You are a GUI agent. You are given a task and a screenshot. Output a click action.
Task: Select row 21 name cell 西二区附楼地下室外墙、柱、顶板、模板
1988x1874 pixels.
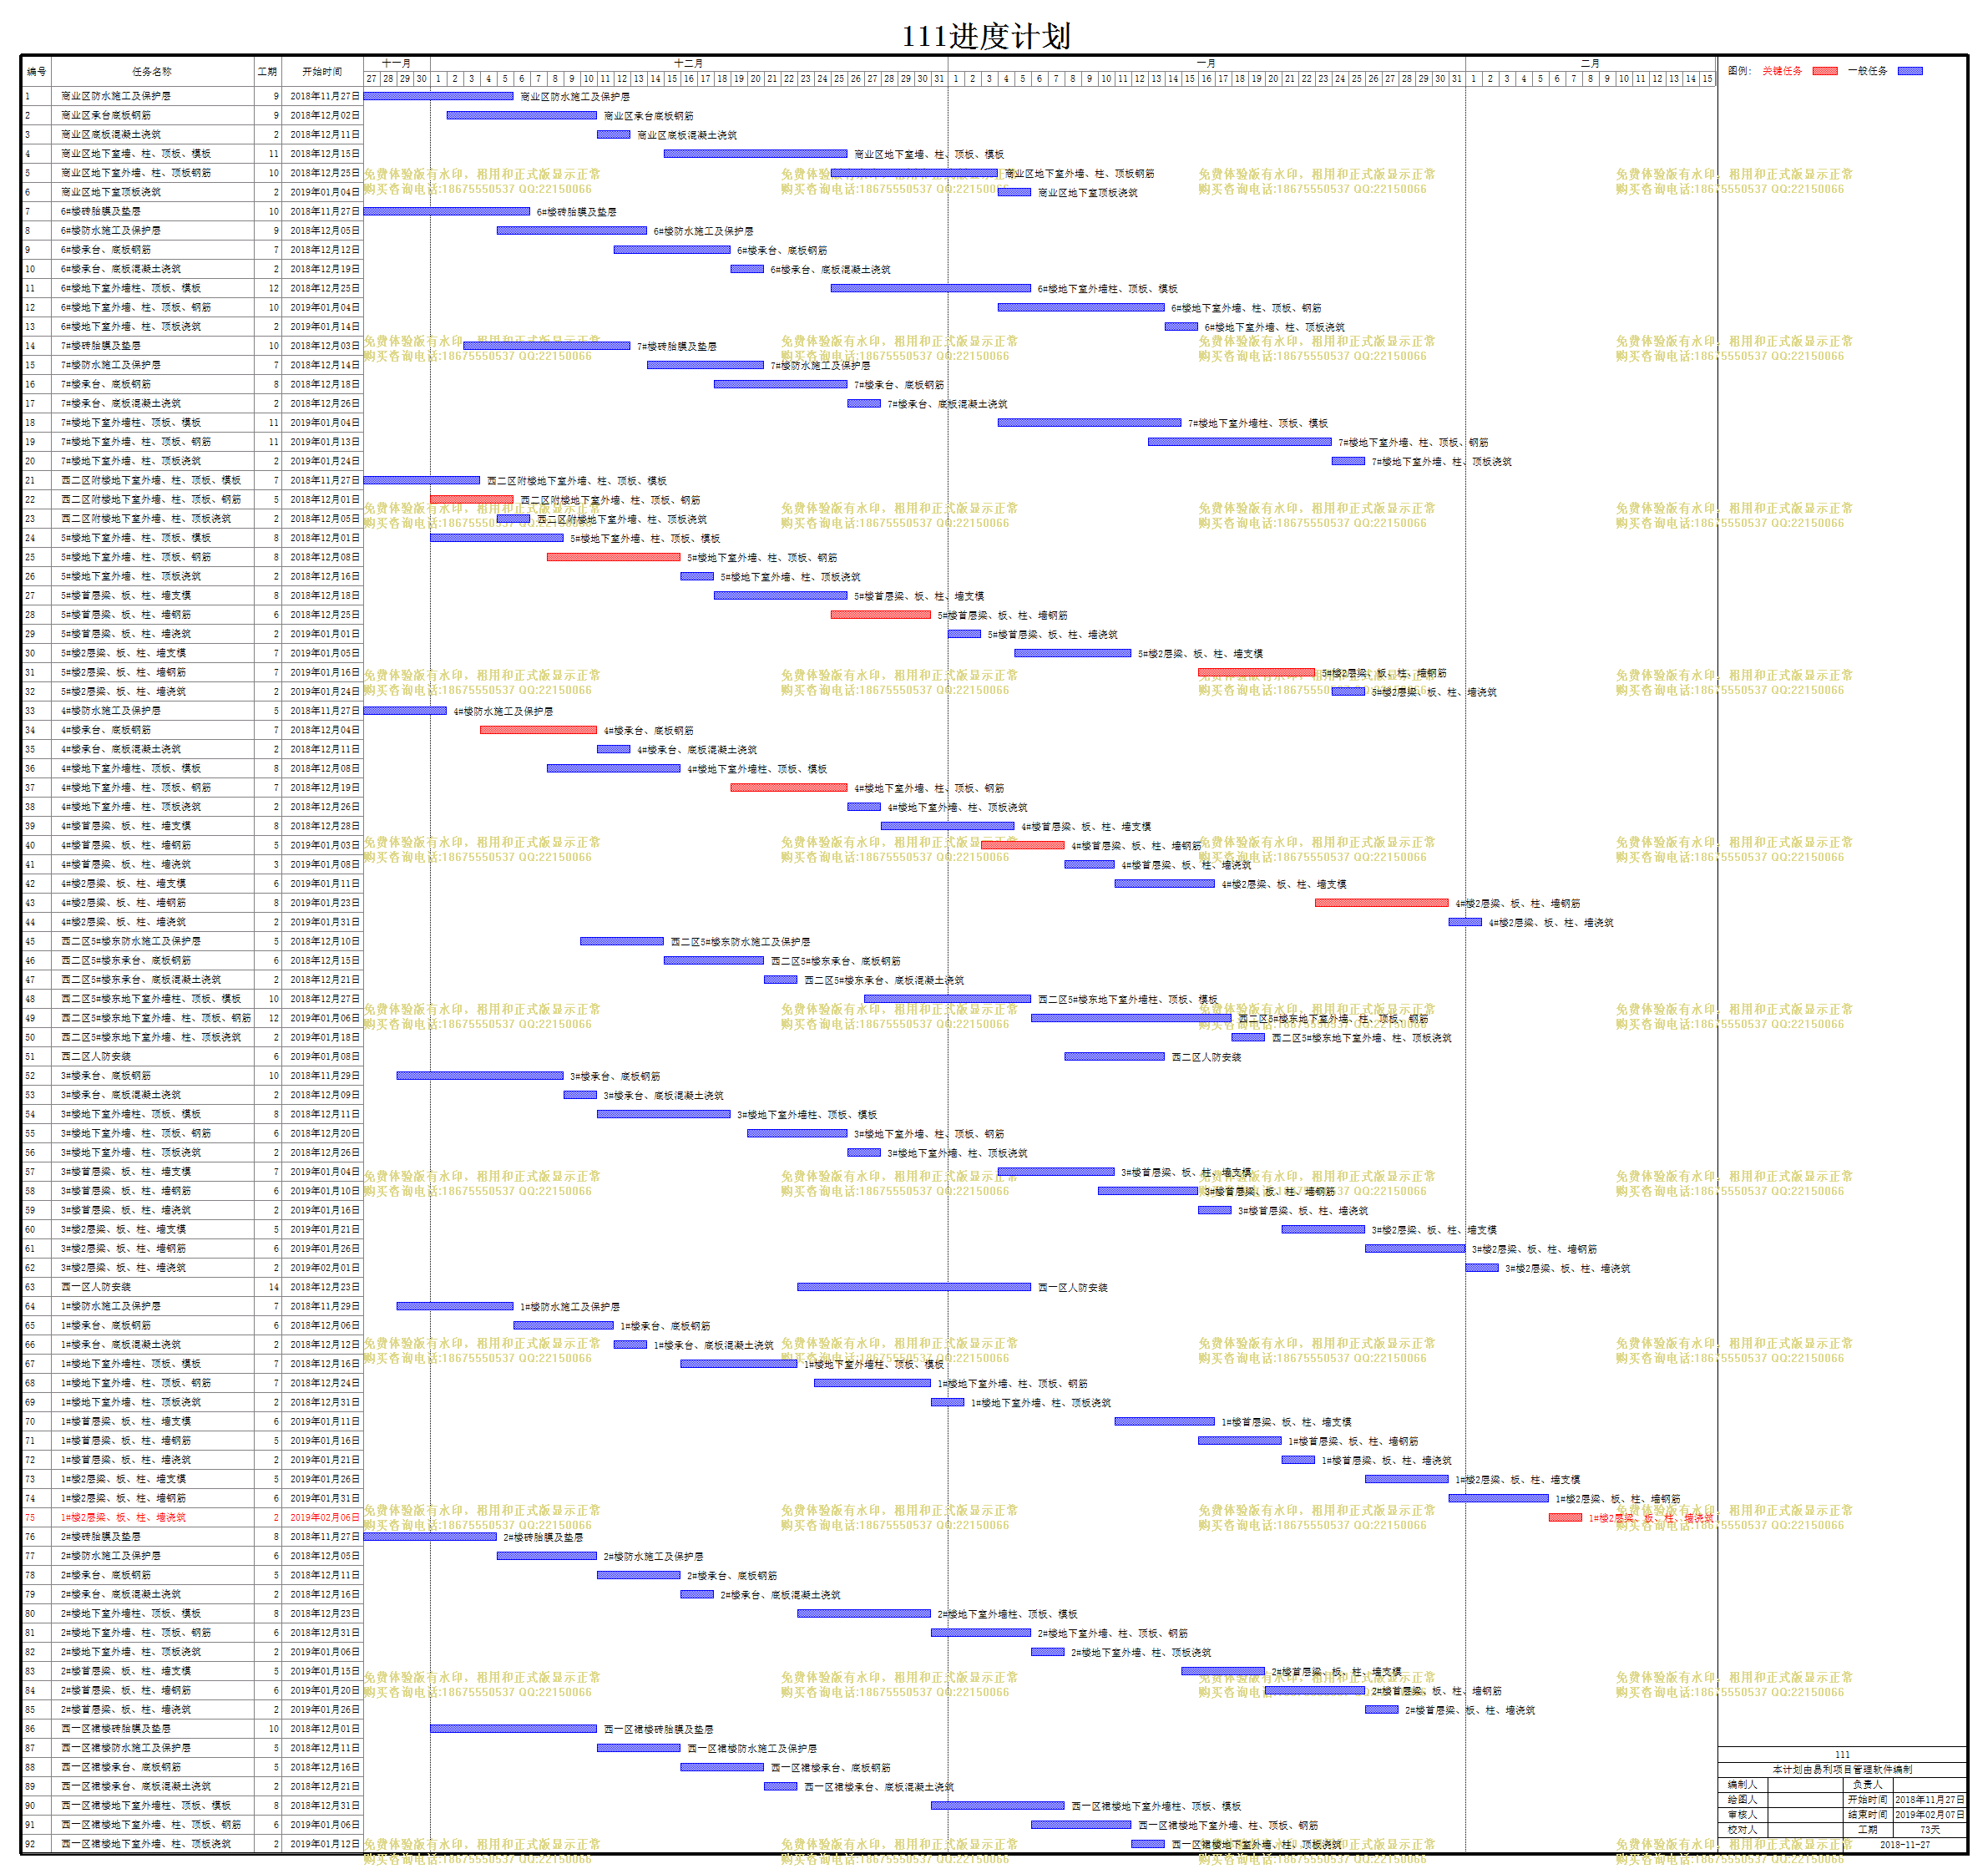pyautogui.click(x=152, y=480)
